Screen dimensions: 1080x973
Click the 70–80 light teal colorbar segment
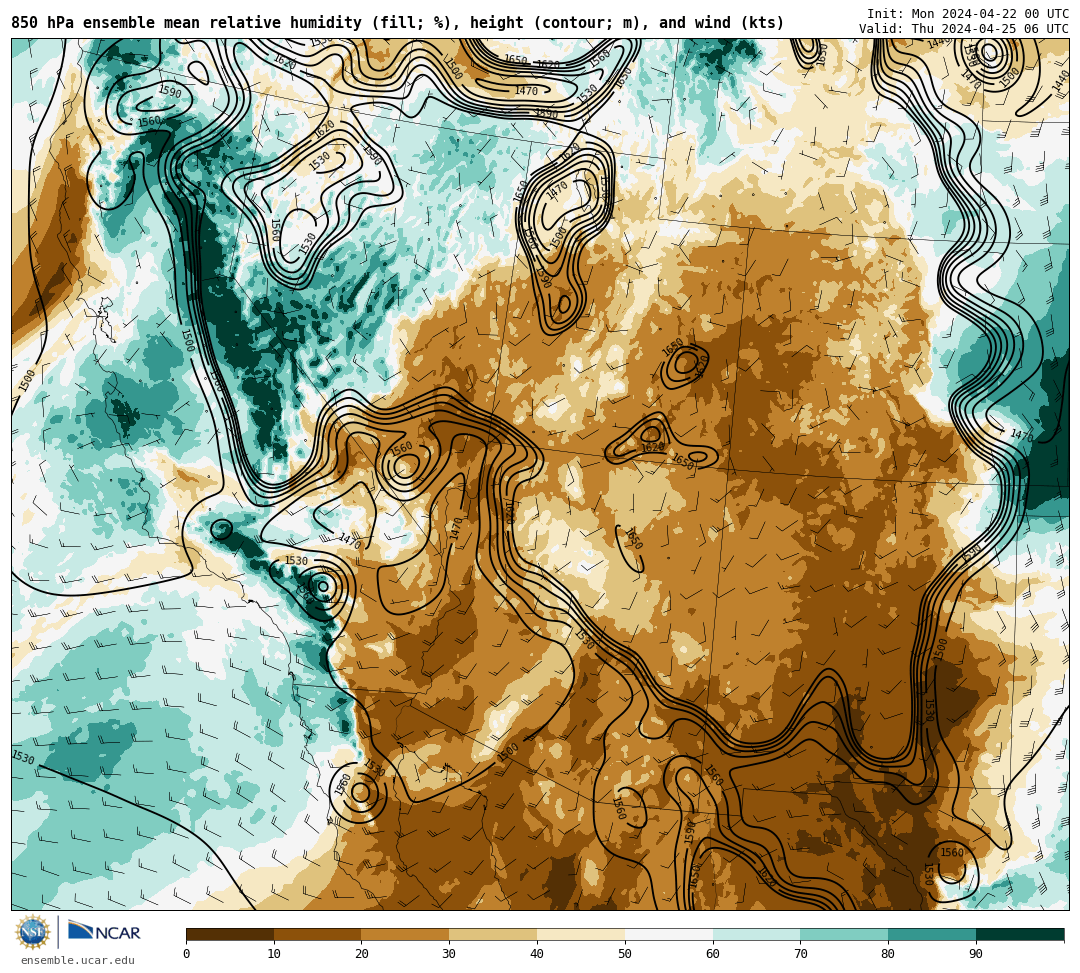click(x=844, y=934)
